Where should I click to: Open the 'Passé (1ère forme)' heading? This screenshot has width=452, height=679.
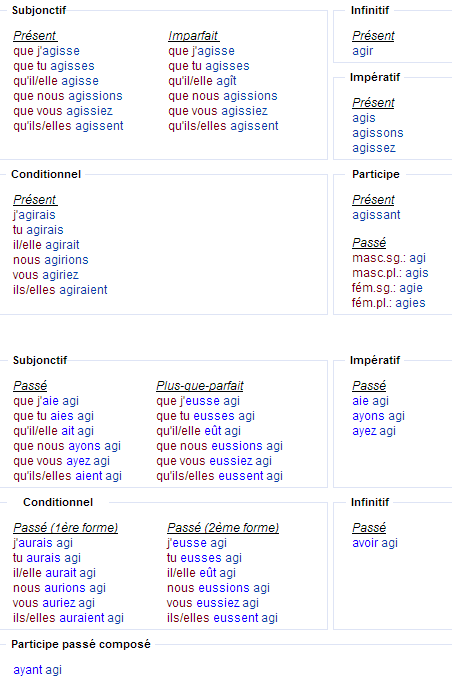[x=65, y=527]
